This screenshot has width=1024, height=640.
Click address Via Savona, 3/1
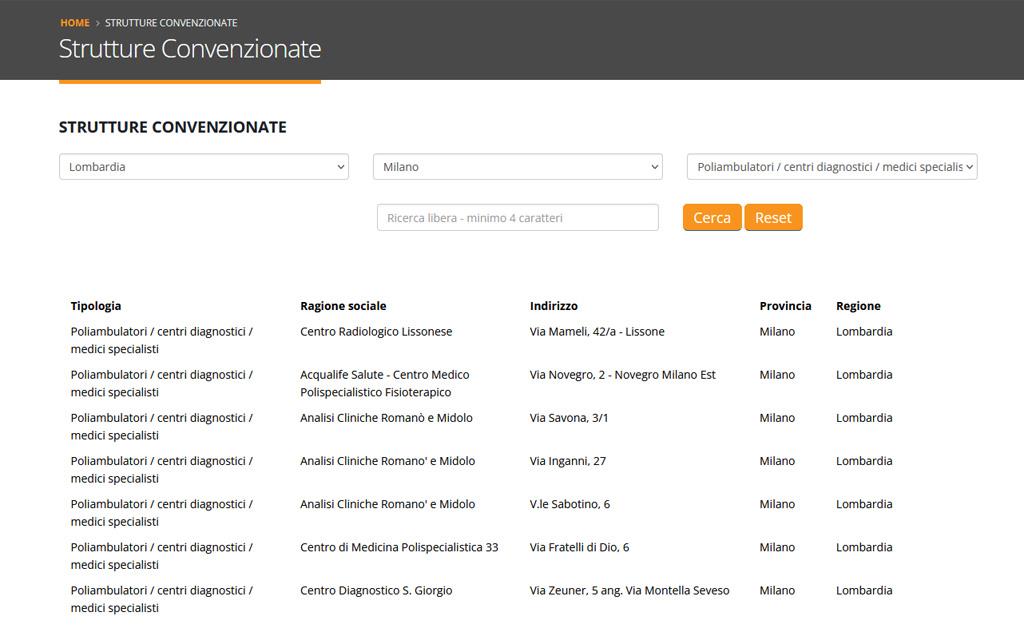click(569, 418)
